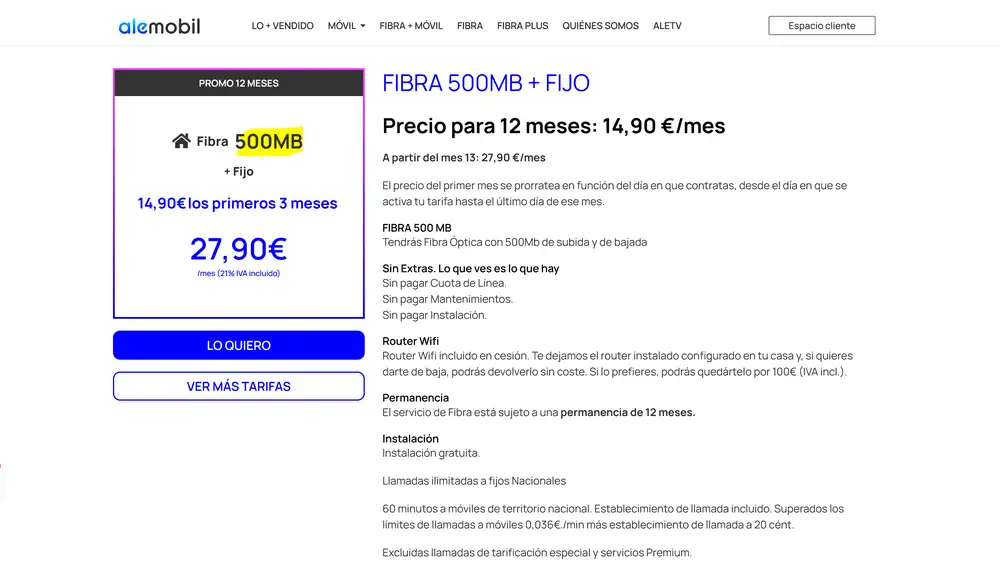
Task: Click the house icon beside Fibra
Action: 181,142
